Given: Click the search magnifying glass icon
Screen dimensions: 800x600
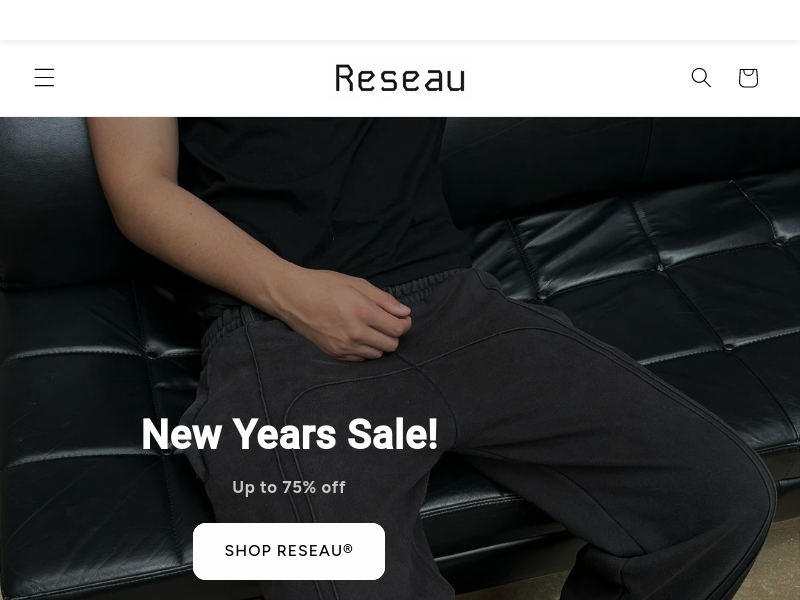Looking at the screenshot, I should [x=701, y=78].
